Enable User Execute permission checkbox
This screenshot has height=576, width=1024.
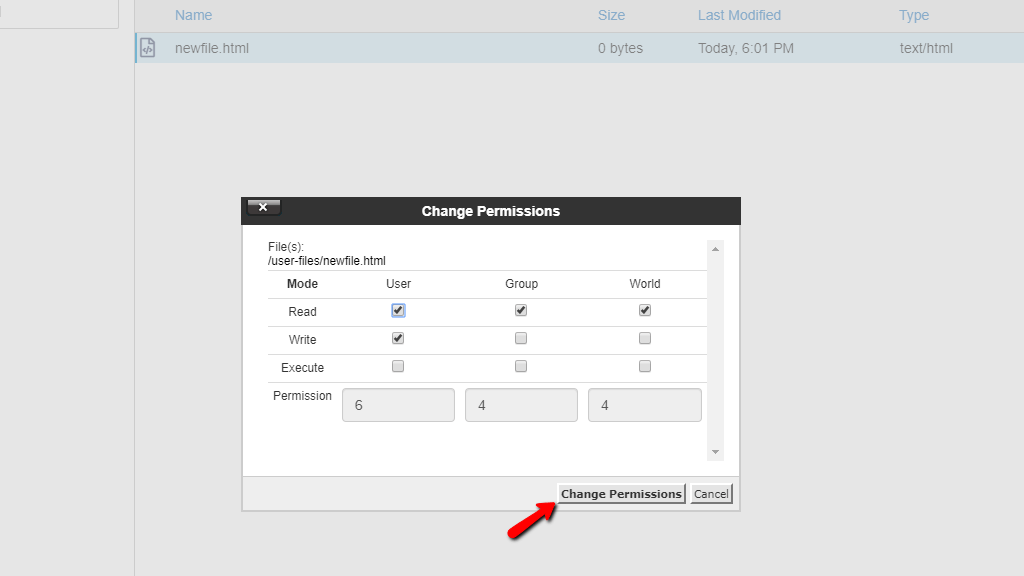coord(398,366)
